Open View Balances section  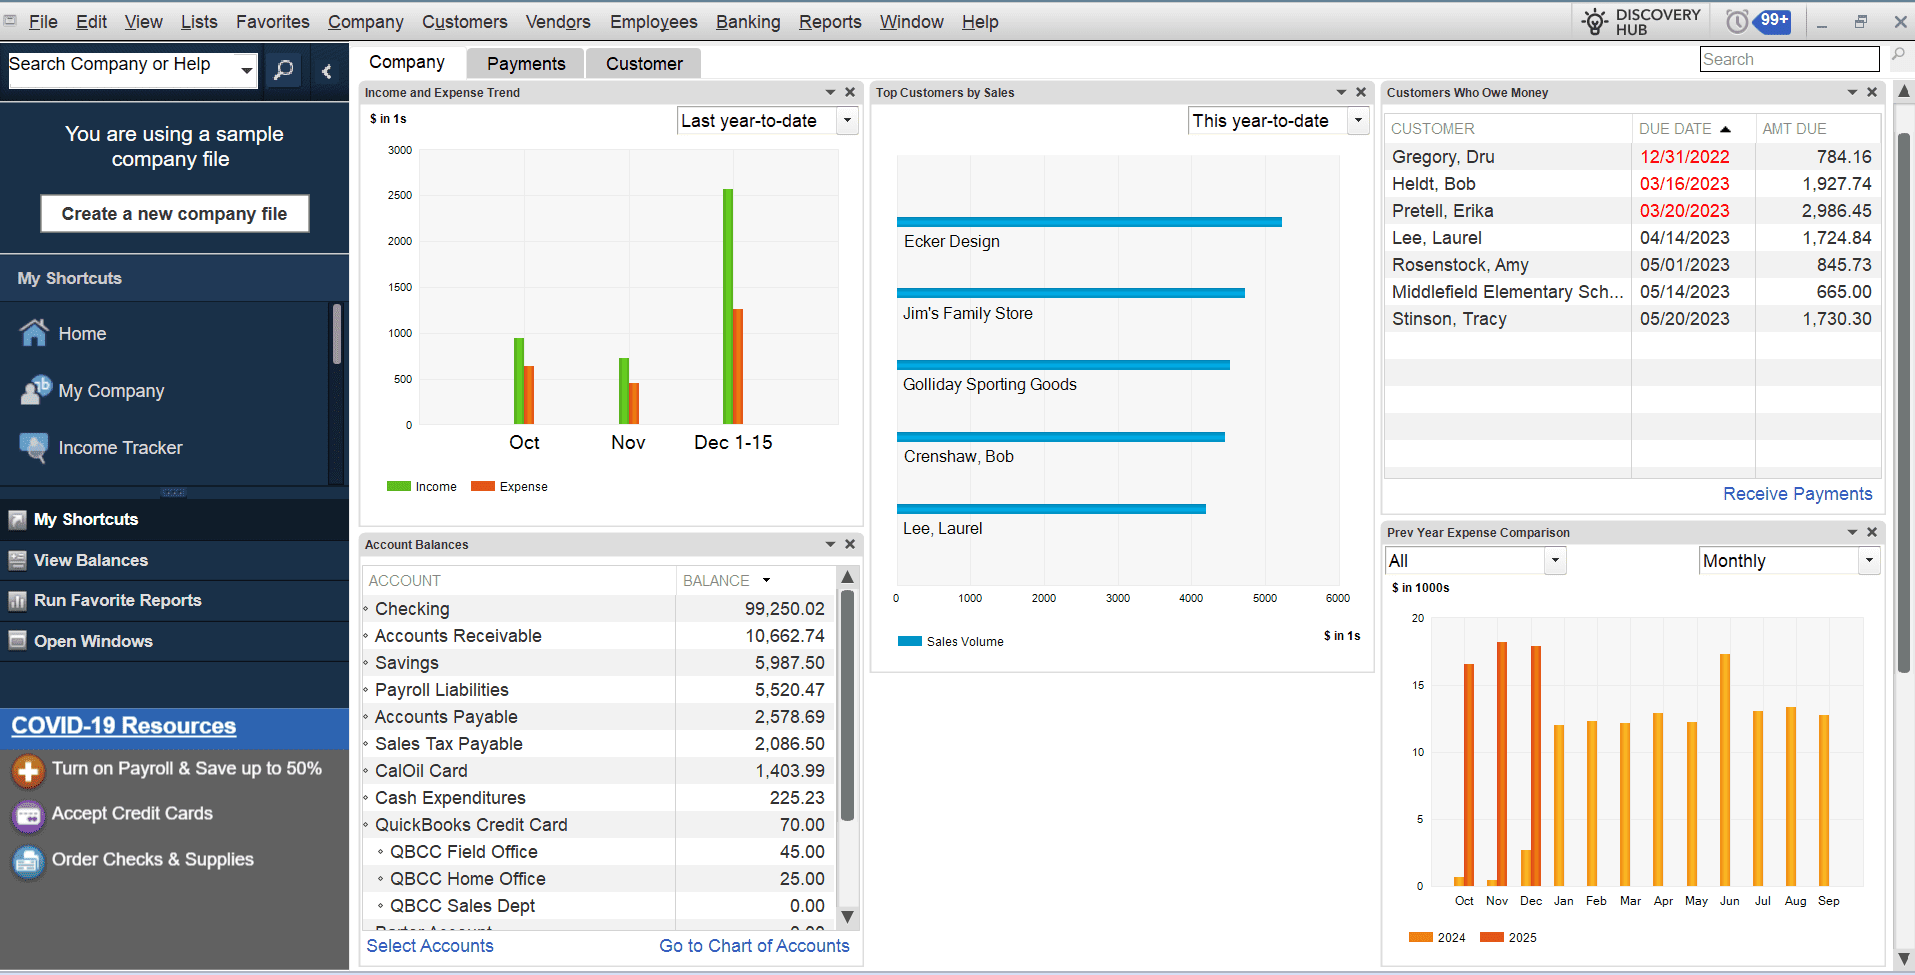click(174, 560)
